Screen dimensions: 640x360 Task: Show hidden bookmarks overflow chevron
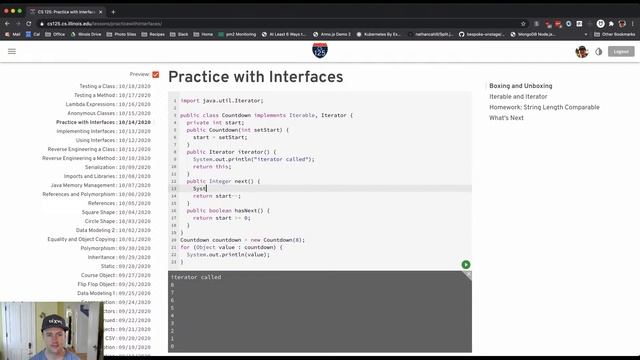pos(586,34)
